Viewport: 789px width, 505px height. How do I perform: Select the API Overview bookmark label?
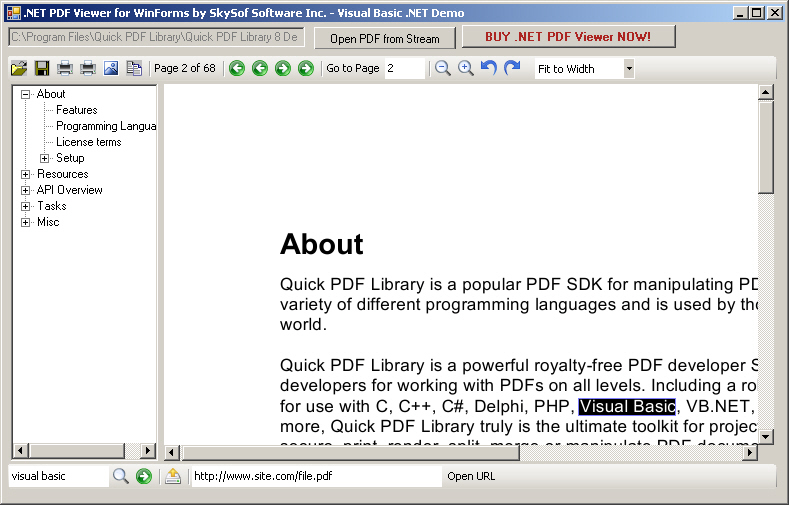click(x=69, y=191)
